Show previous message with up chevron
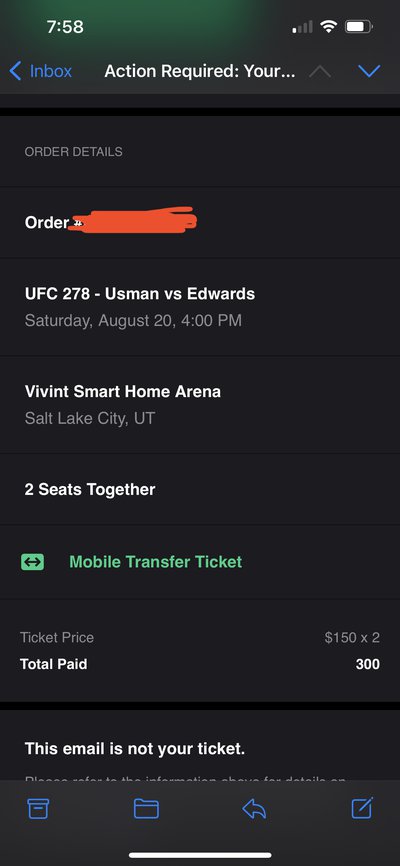Image resolution: width=400 pixels, height=866 pixels. click(320, 71)
